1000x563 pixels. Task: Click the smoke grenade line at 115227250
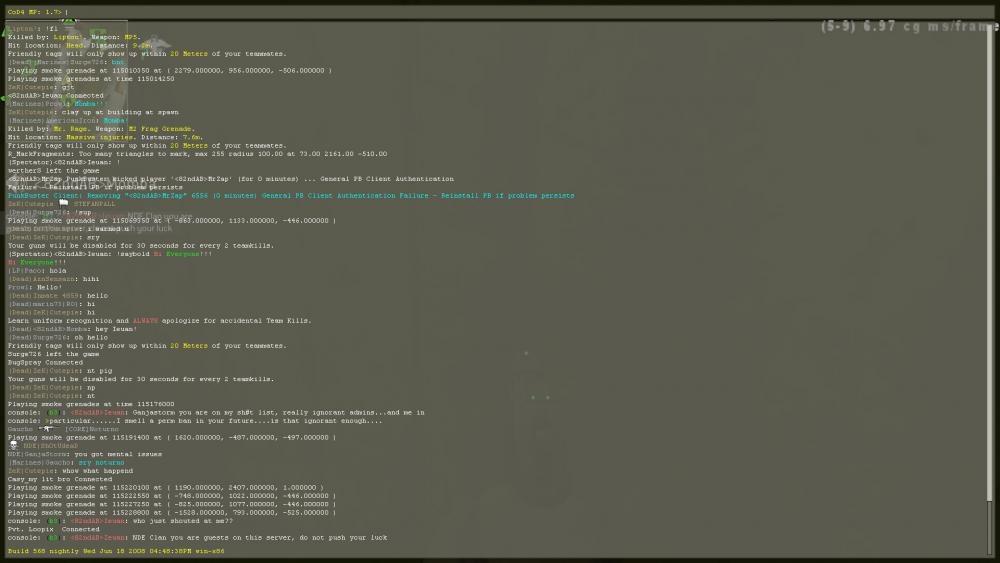tap(172, 504)
